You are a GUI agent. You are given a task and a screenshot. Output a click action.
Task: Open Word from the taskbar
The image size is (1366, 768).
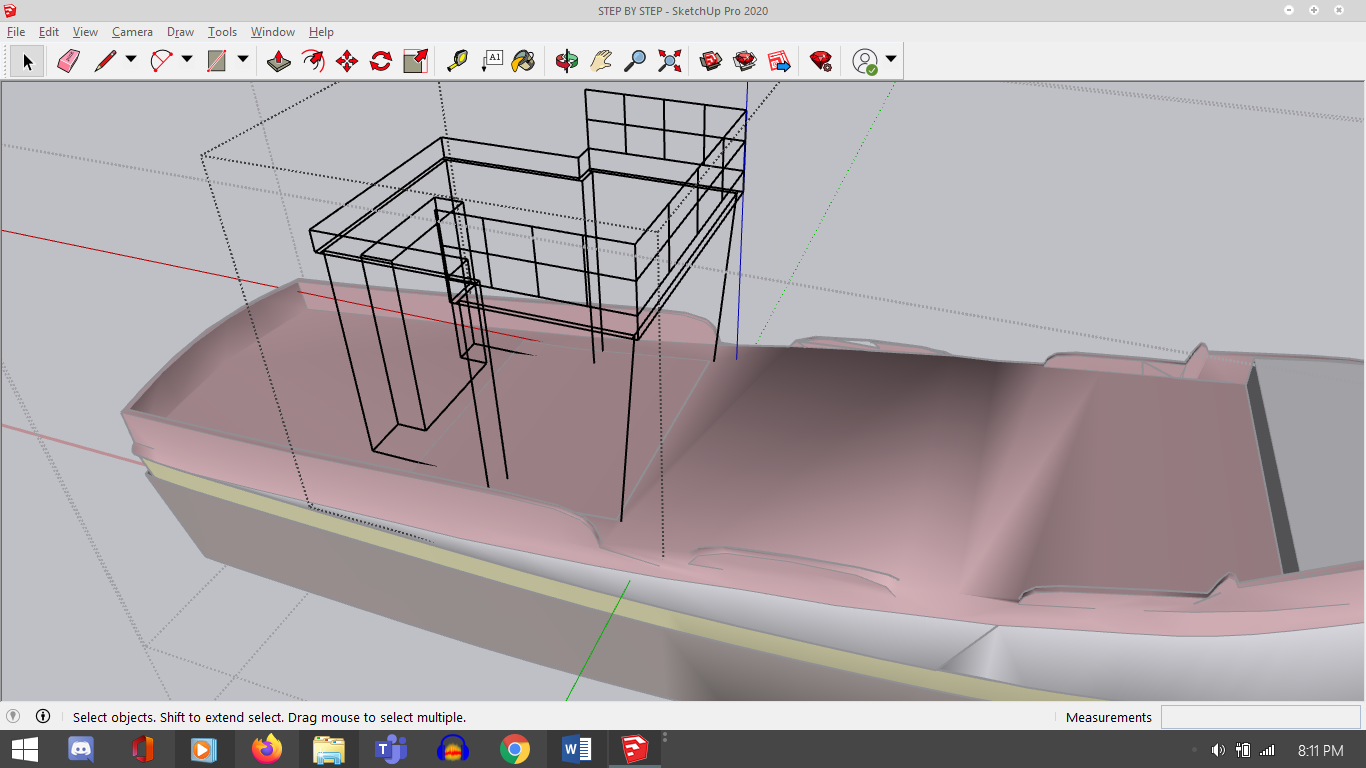(x=576, y=749)
